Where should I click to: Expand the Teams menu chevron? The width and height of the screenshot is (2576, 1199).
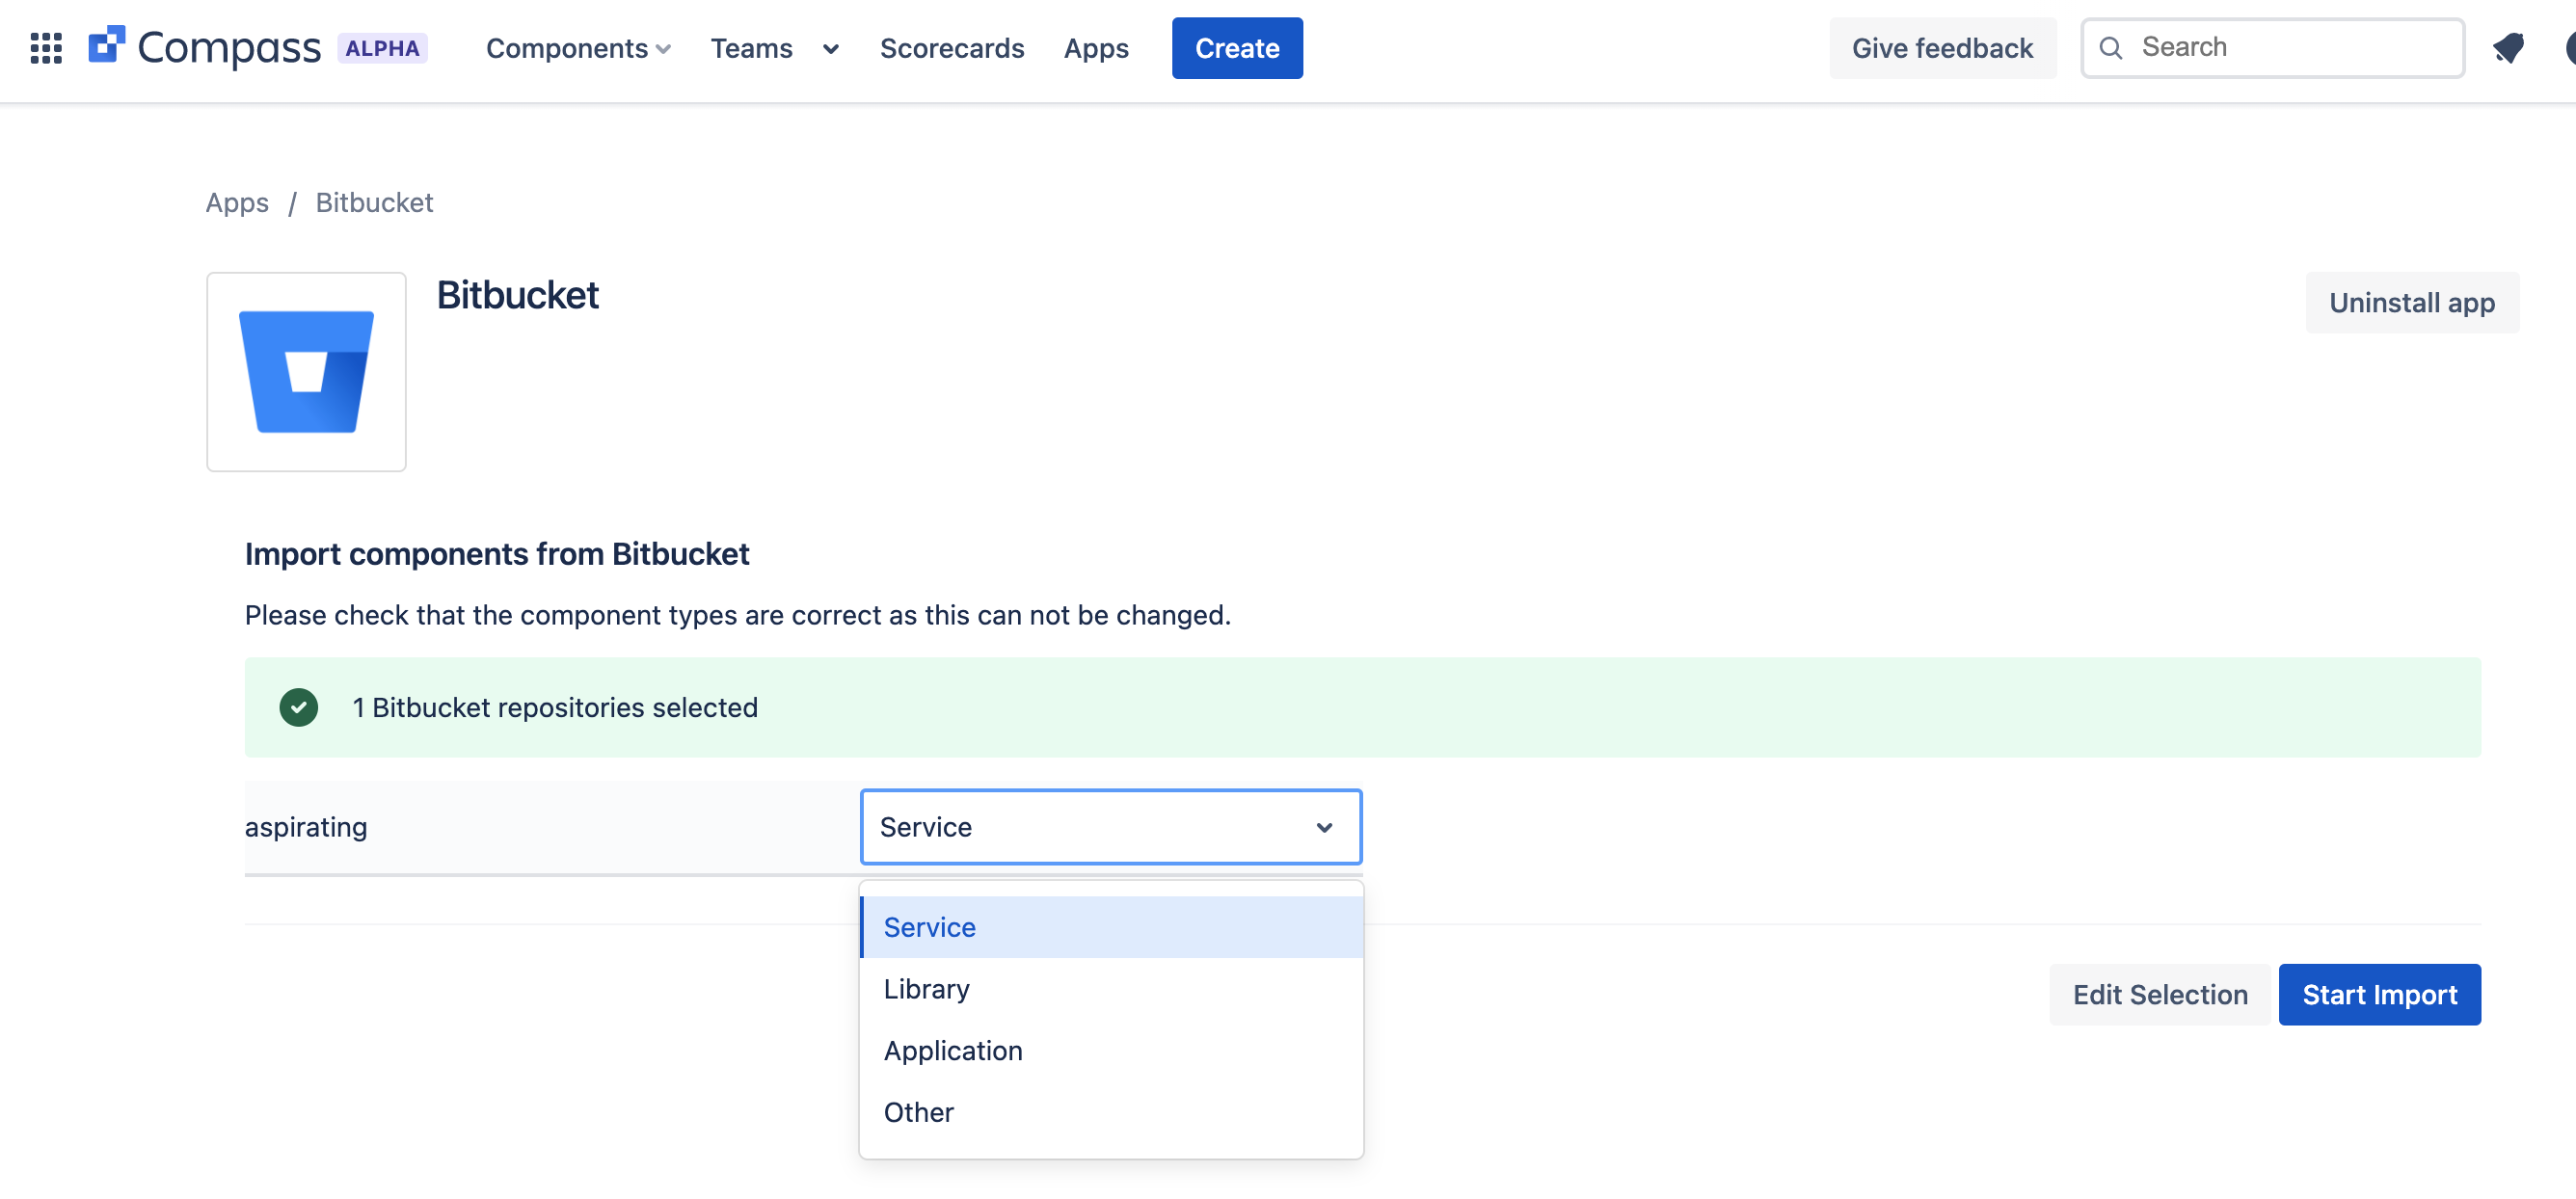click(x=830, y=48)
